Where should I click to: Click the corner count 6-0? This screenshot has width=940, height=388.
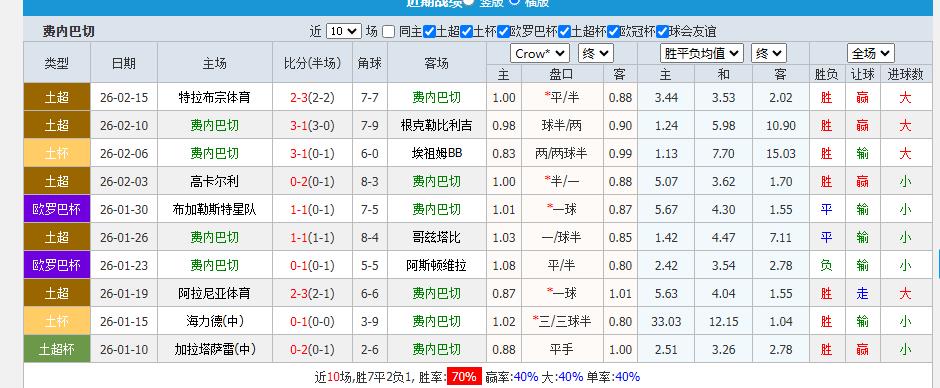370,153
